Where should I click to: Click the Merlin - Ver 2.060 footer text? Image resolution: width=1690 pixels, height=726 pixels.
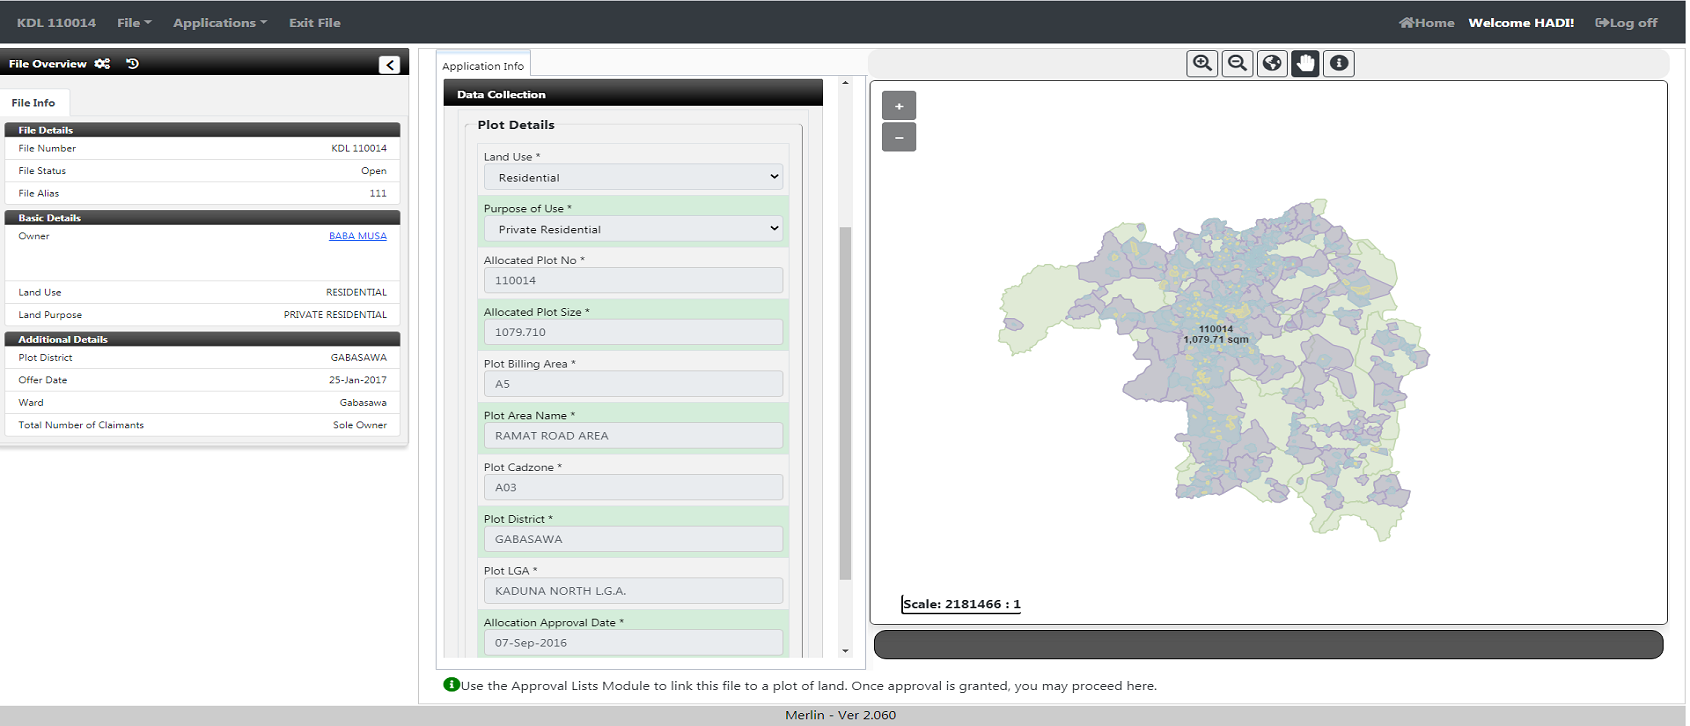click(840, 715)
